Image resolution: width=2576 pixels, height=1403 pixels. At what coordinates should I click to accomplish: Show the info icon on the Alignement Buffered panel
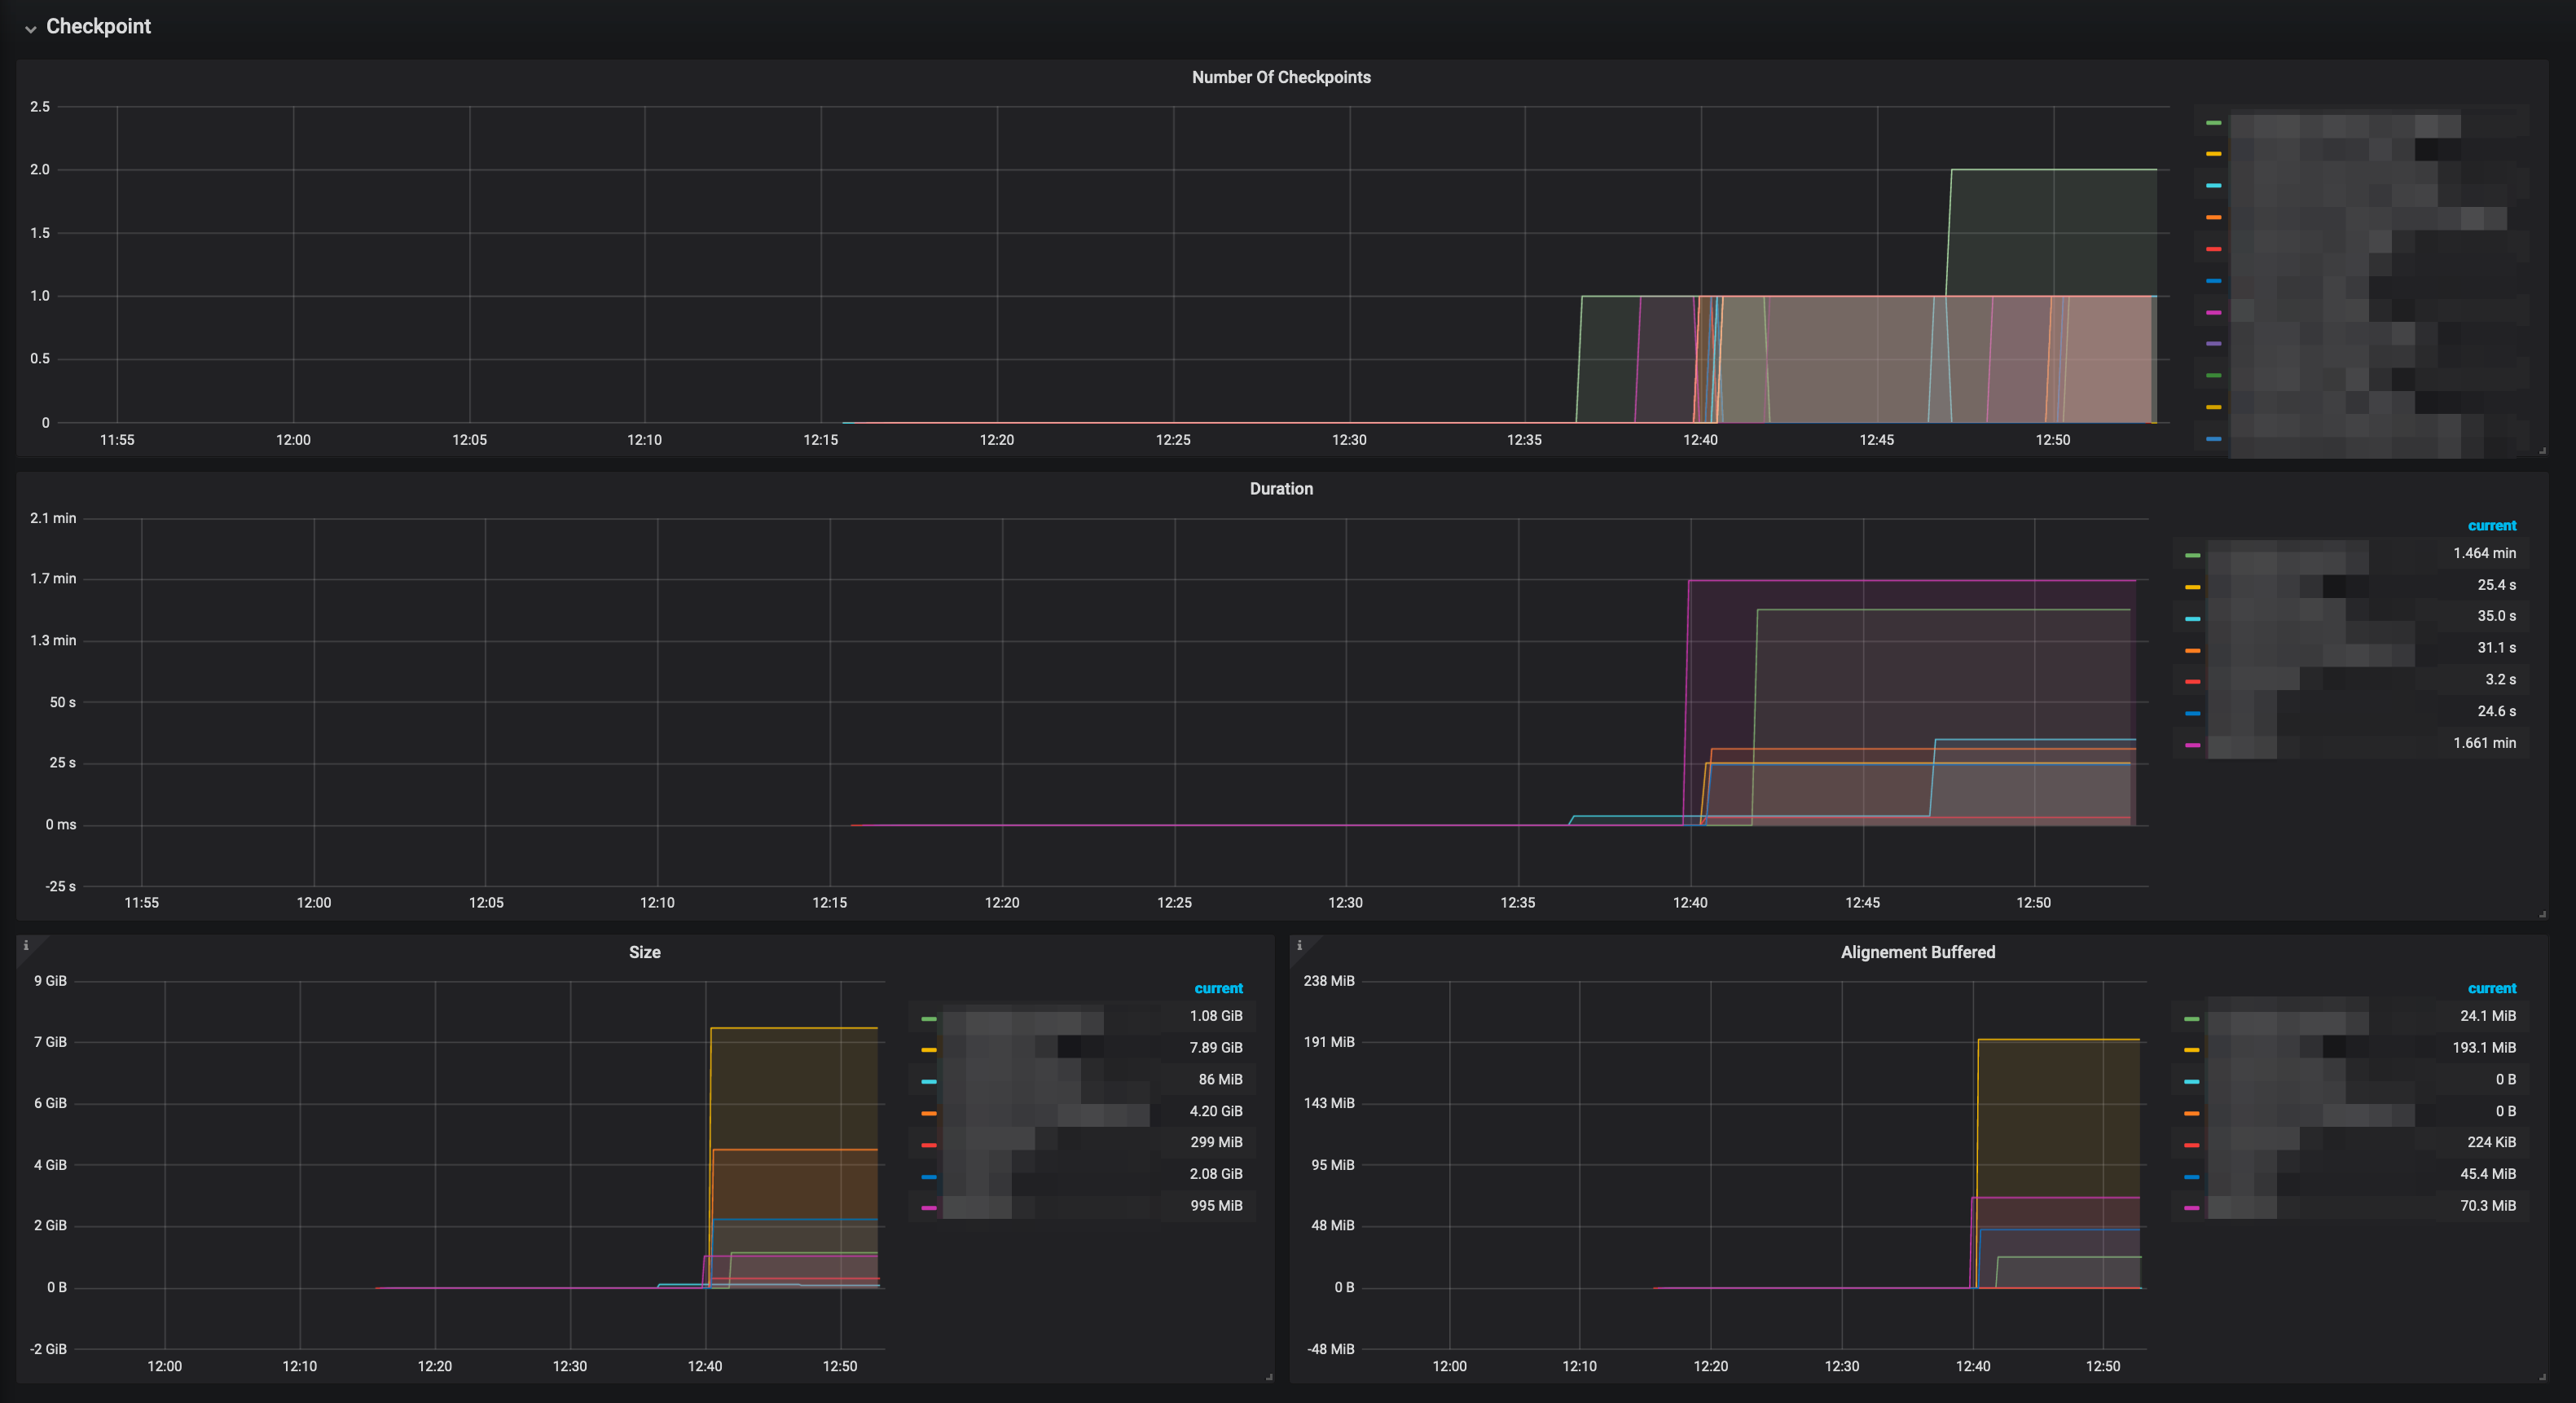[x=1299, y=945]
